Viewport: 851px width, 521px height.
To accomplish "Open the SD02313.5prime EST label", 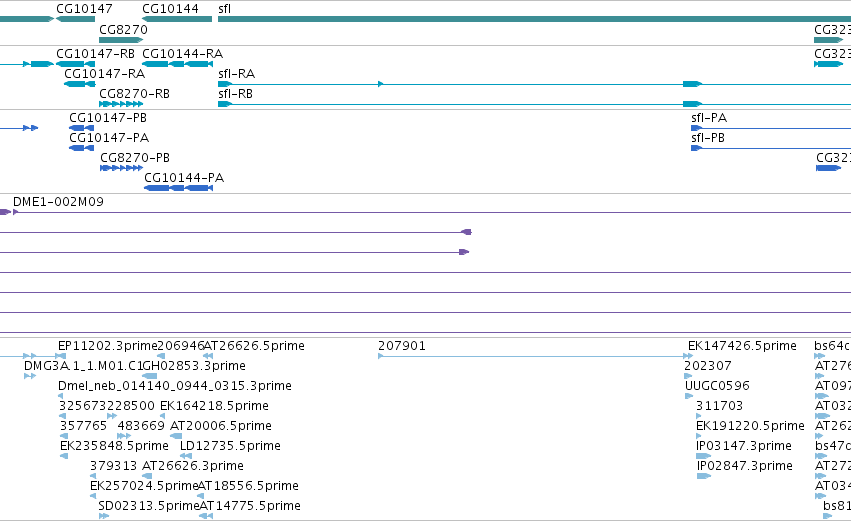I will coord(149,506).
